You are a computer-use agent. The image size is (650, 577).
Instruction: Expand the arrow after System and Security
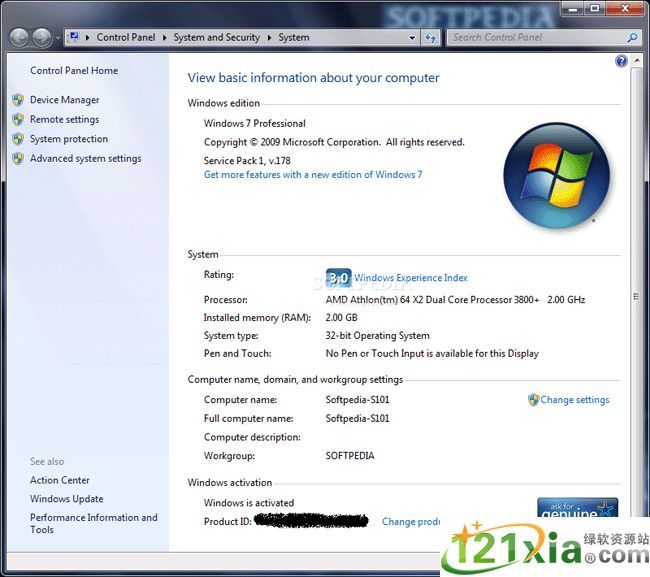[x=269, y=38]
